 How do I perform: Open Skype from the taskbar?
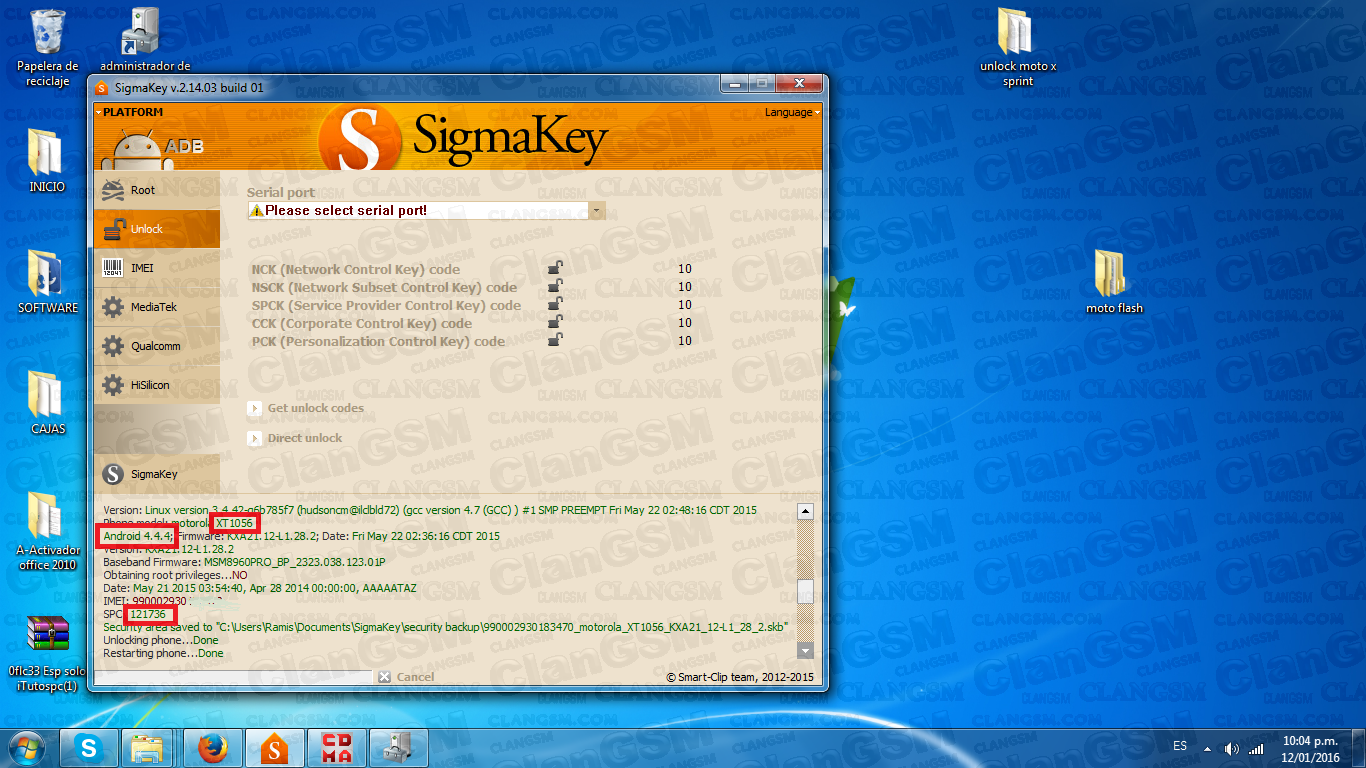(89, 748)
